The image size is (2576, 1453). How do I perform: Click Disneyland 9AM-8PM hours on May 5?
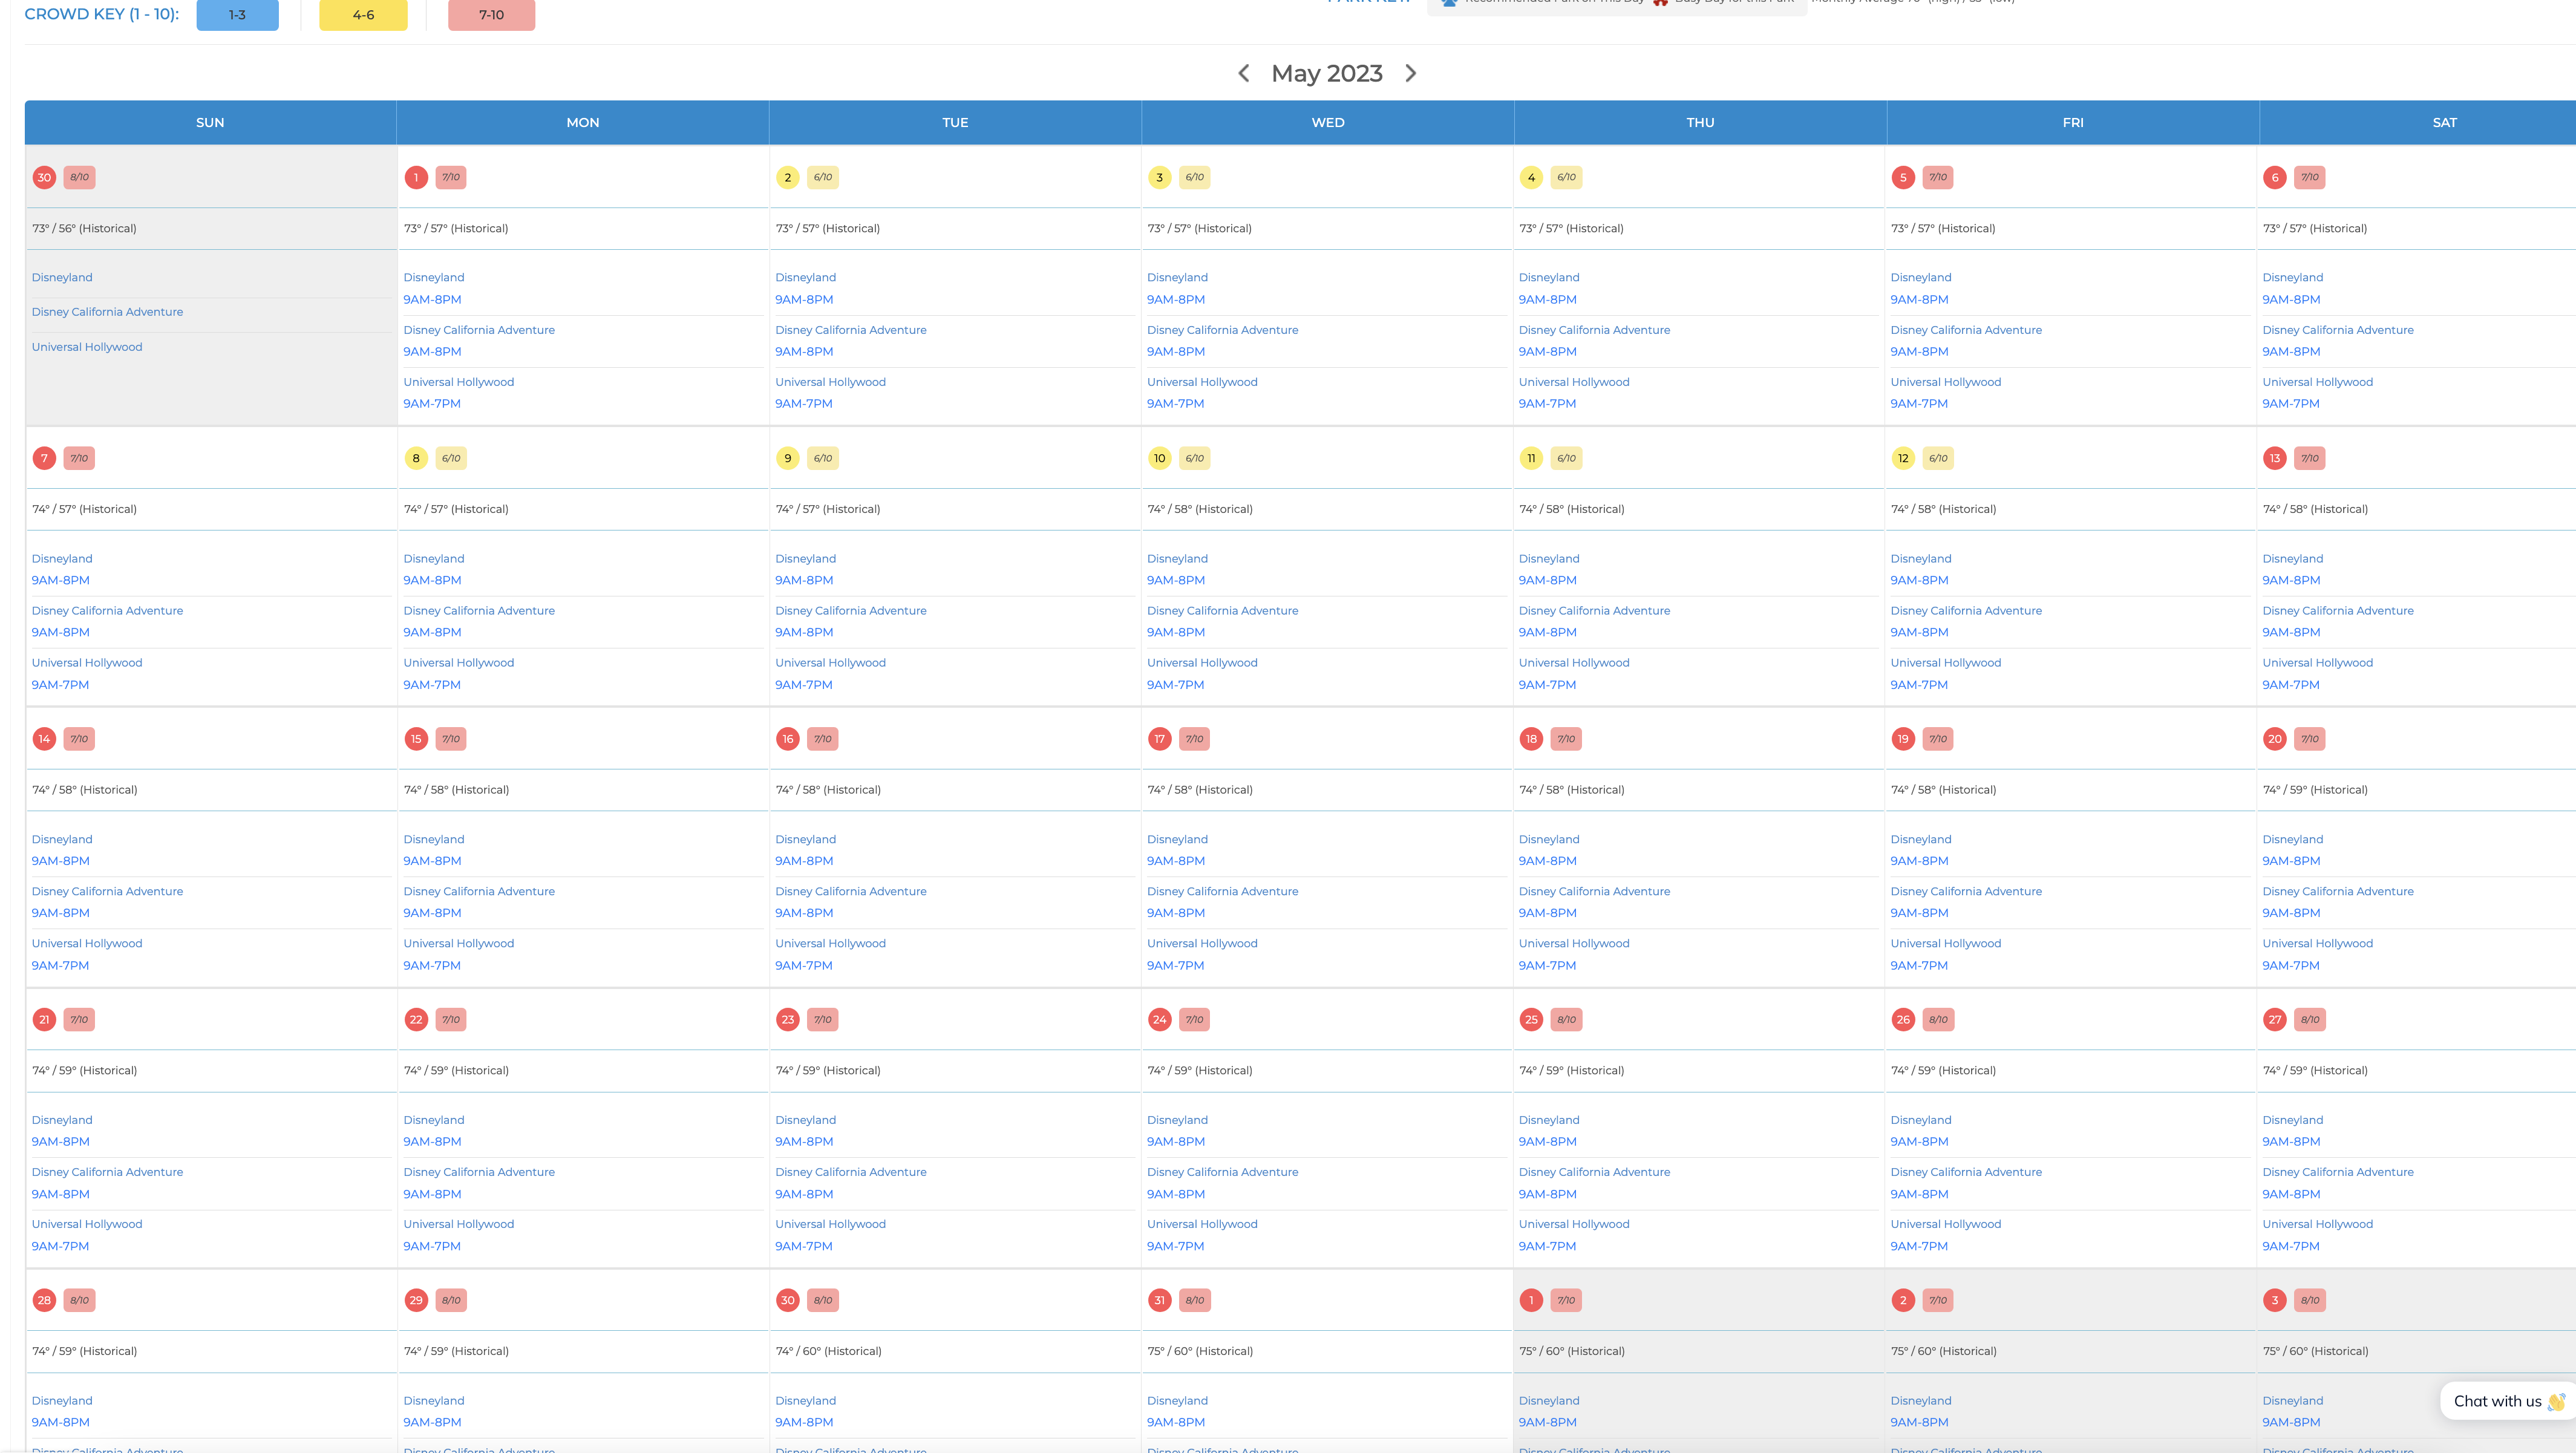tap(1919, 299)
